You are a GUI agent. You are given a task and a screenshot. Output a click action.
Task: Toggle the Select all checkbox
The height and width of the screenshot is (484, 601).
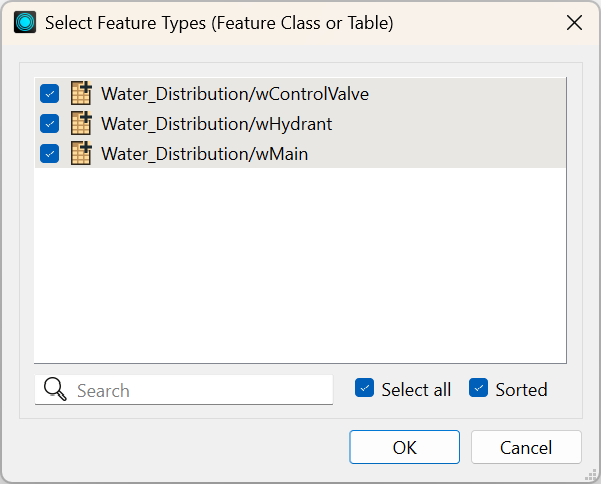[365, 388]
